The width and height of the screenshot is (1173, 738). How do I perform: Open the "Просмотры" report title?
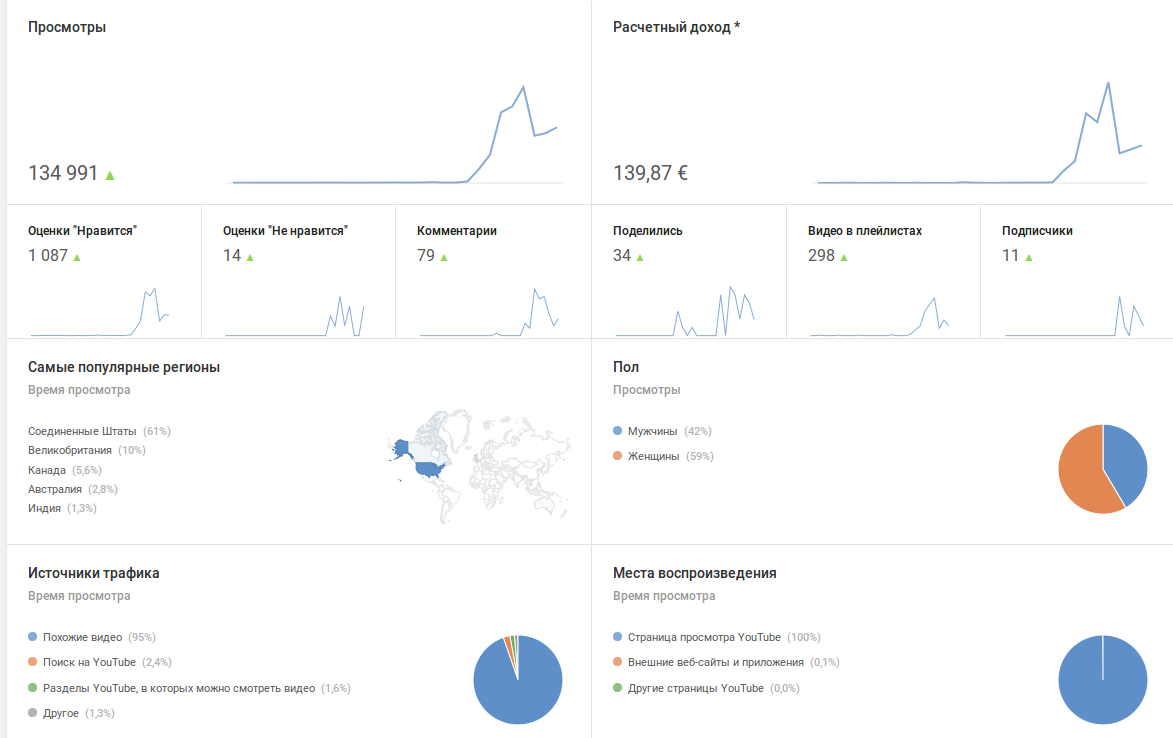[x=67, y=27]
